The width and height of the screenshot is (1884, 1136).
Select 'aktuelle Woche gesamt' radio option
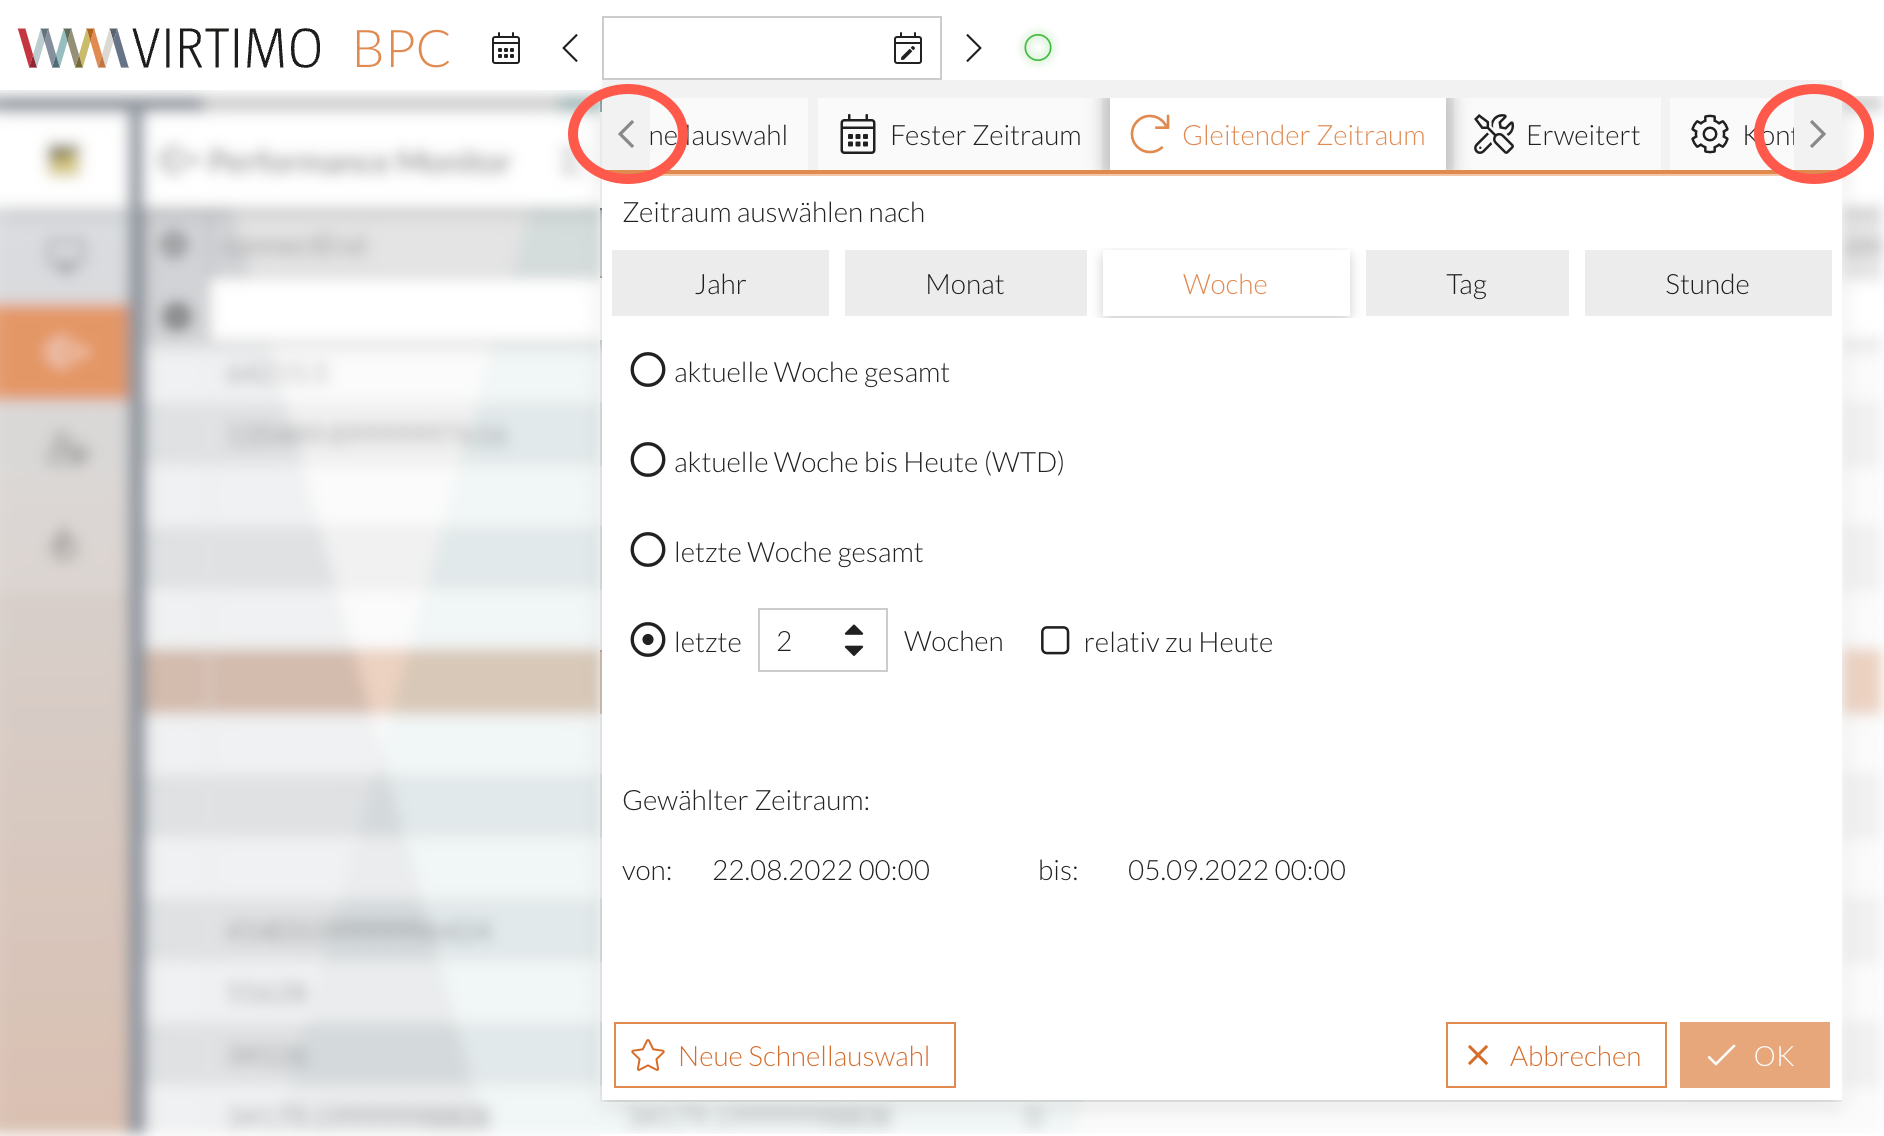click(648, 371)
